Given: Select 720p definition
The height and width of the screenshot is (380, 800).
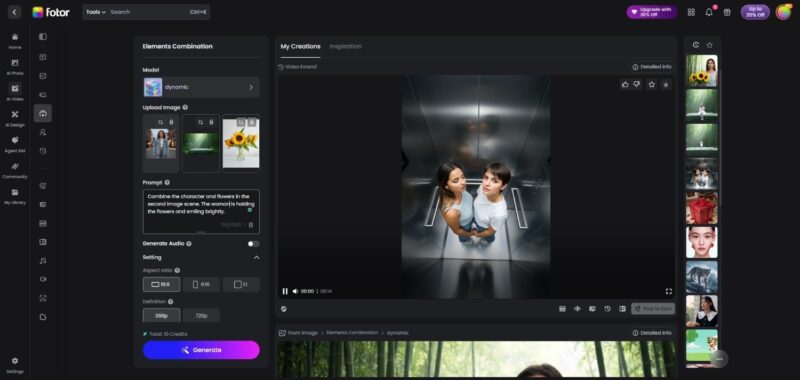Looking at the screenshot, I should pos(202,316).
